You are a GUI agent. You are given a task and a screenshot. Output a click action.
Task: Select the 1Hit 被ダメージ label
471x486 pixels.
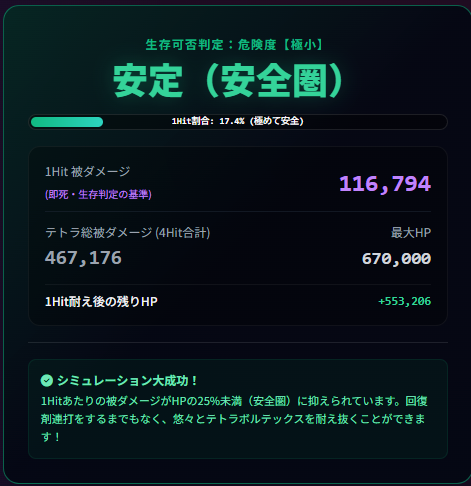tap(88, 172)
